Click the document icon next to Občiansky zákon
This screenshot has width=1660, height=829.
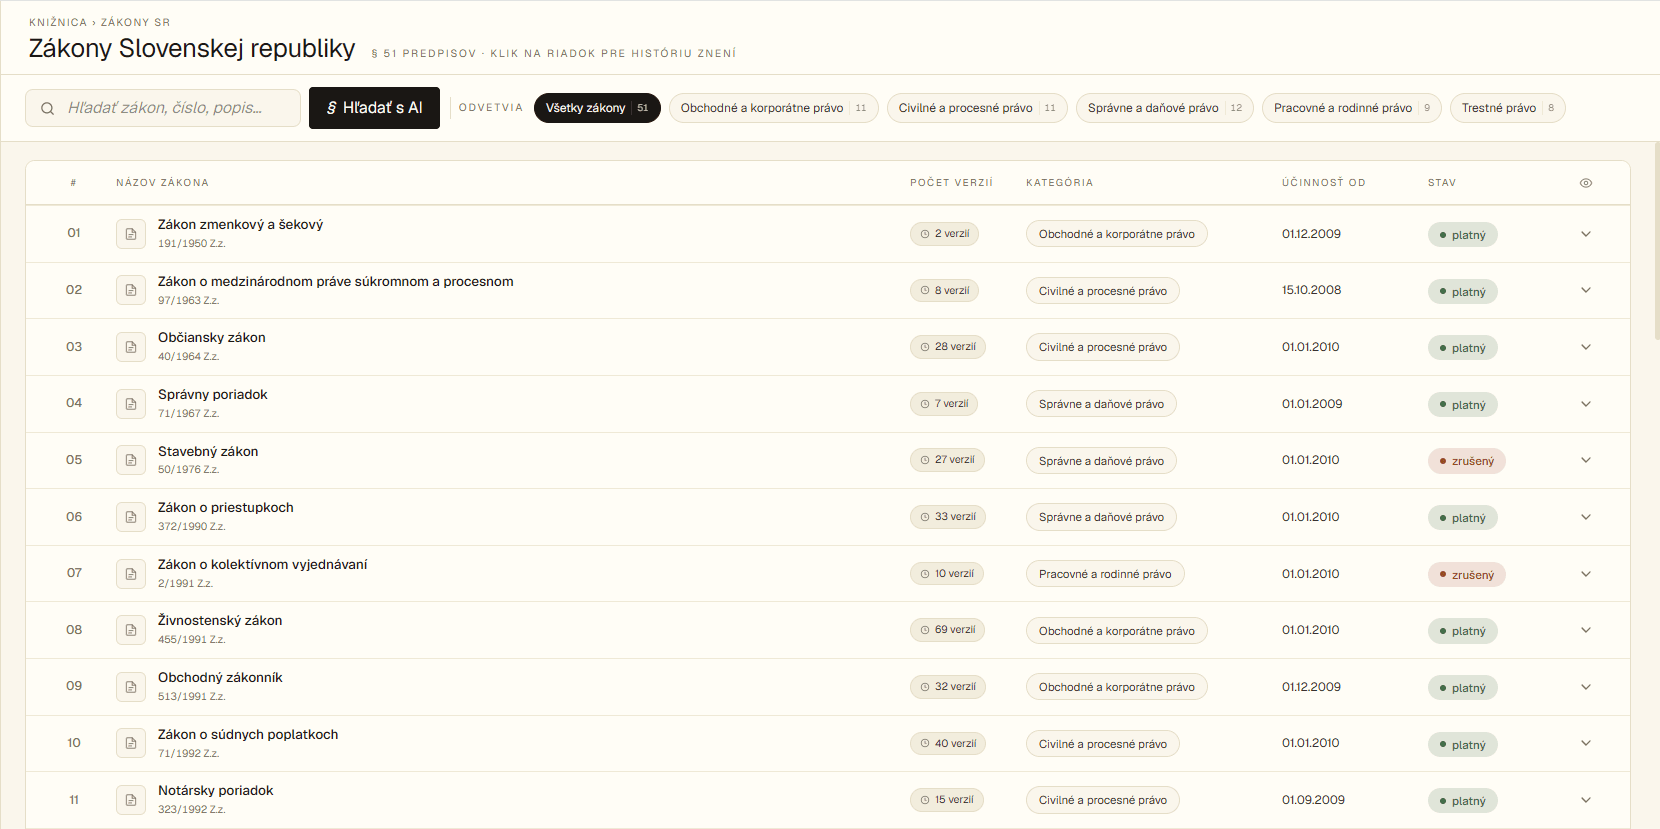tap(130, 347)
